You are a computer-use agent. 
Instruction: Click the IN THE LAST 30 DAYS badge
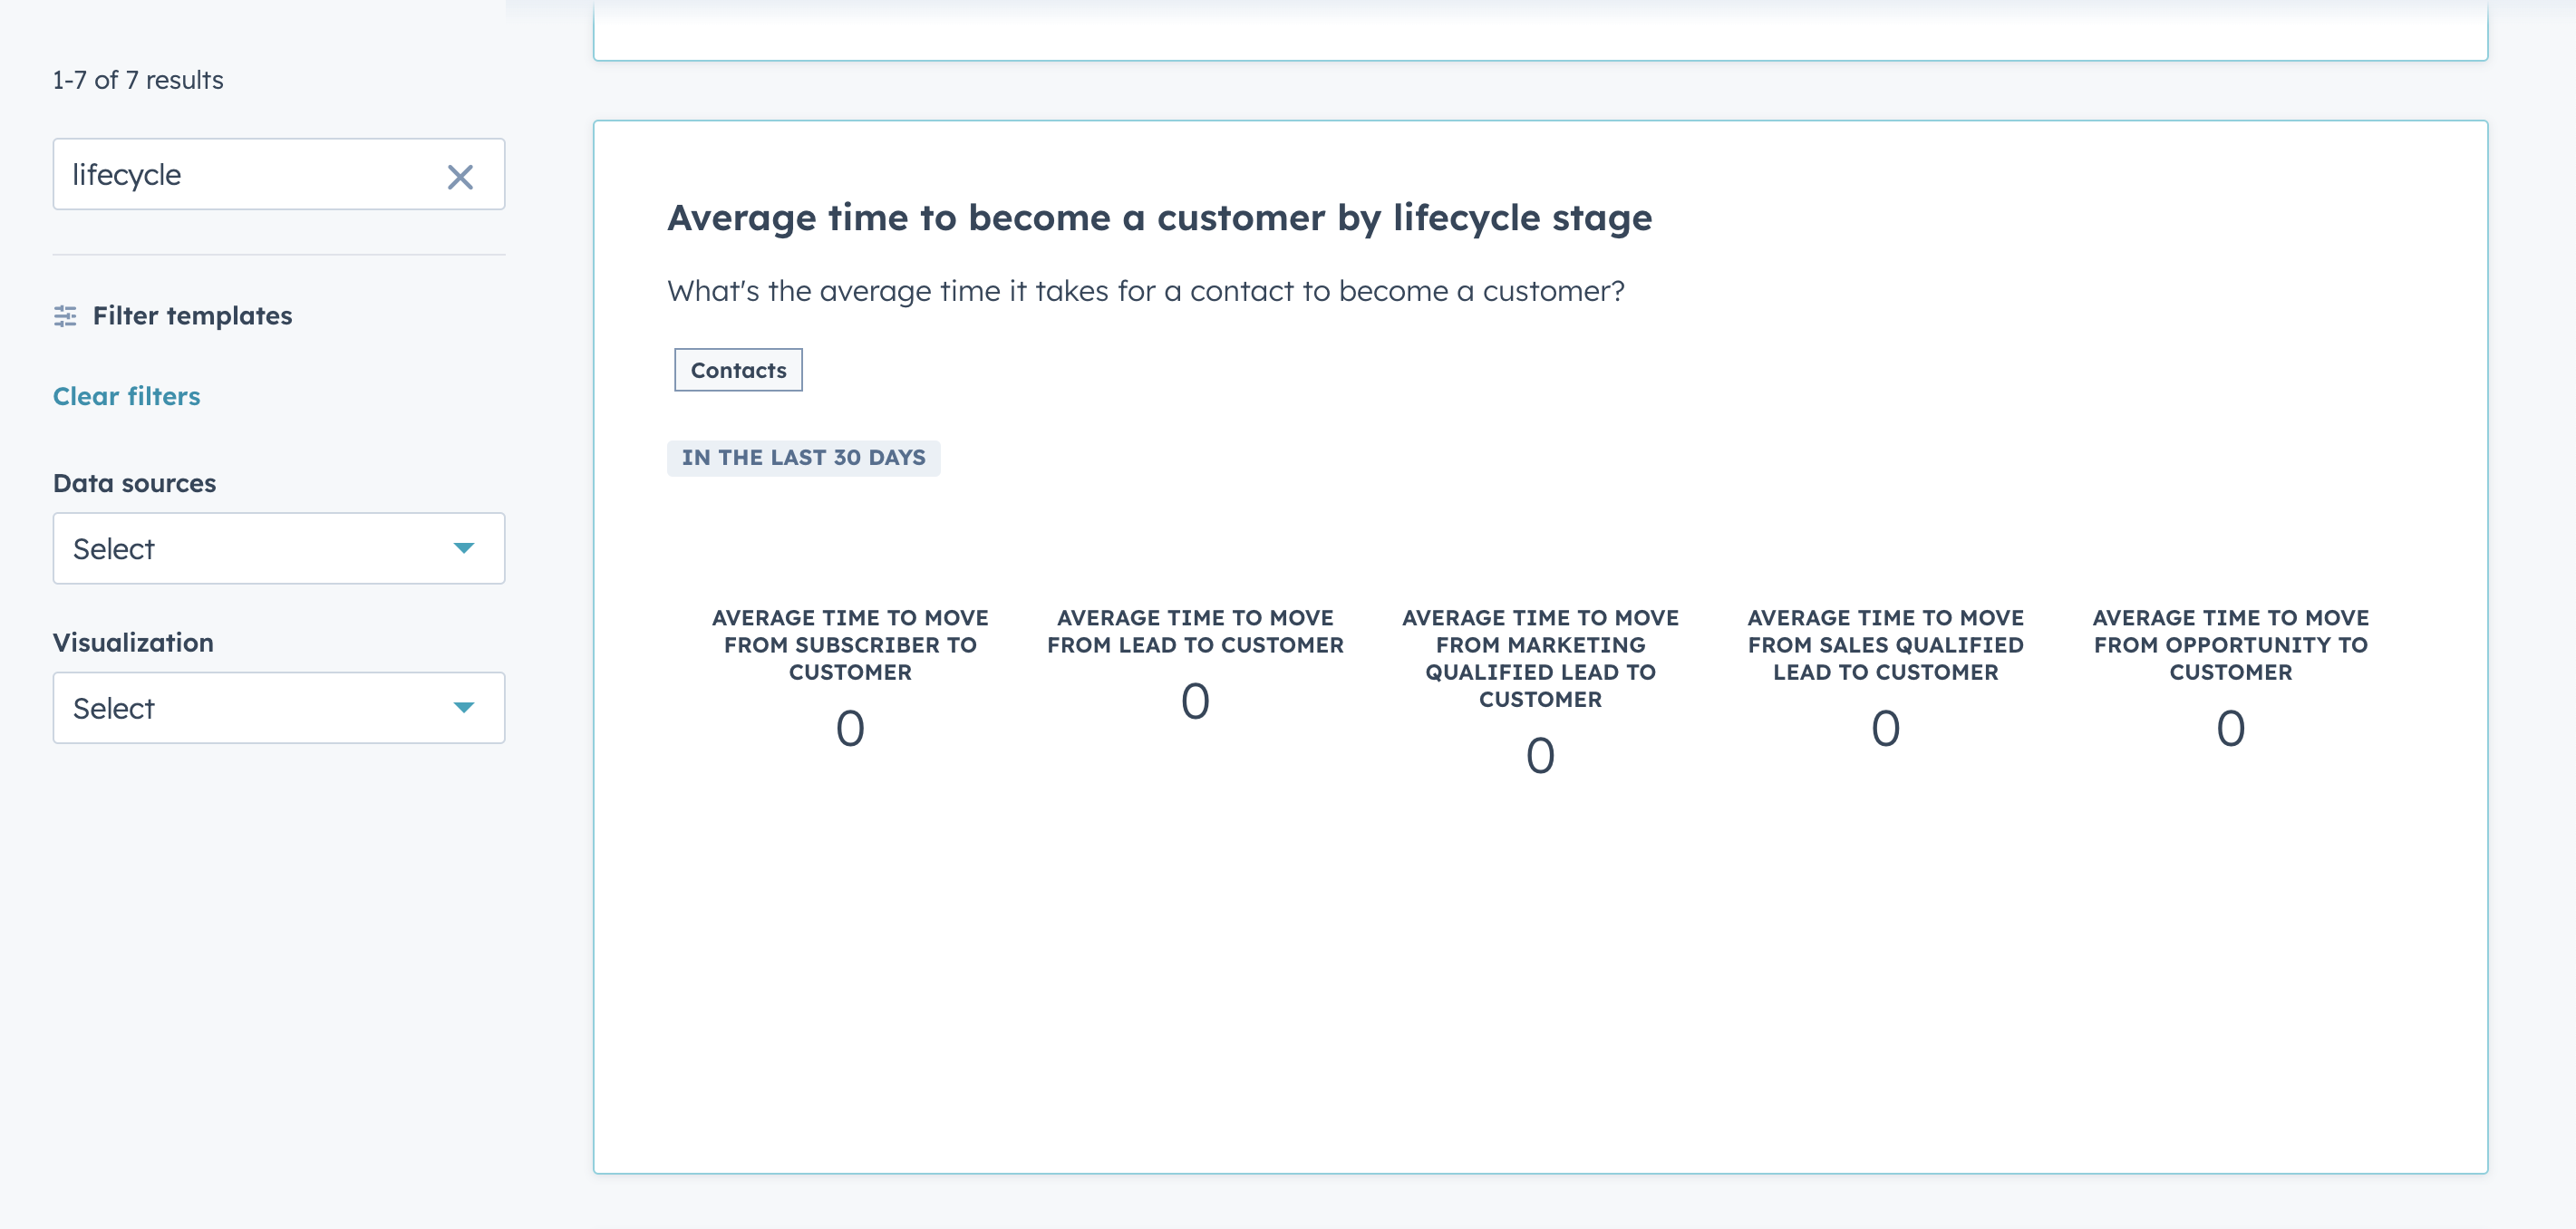(803, 457)
